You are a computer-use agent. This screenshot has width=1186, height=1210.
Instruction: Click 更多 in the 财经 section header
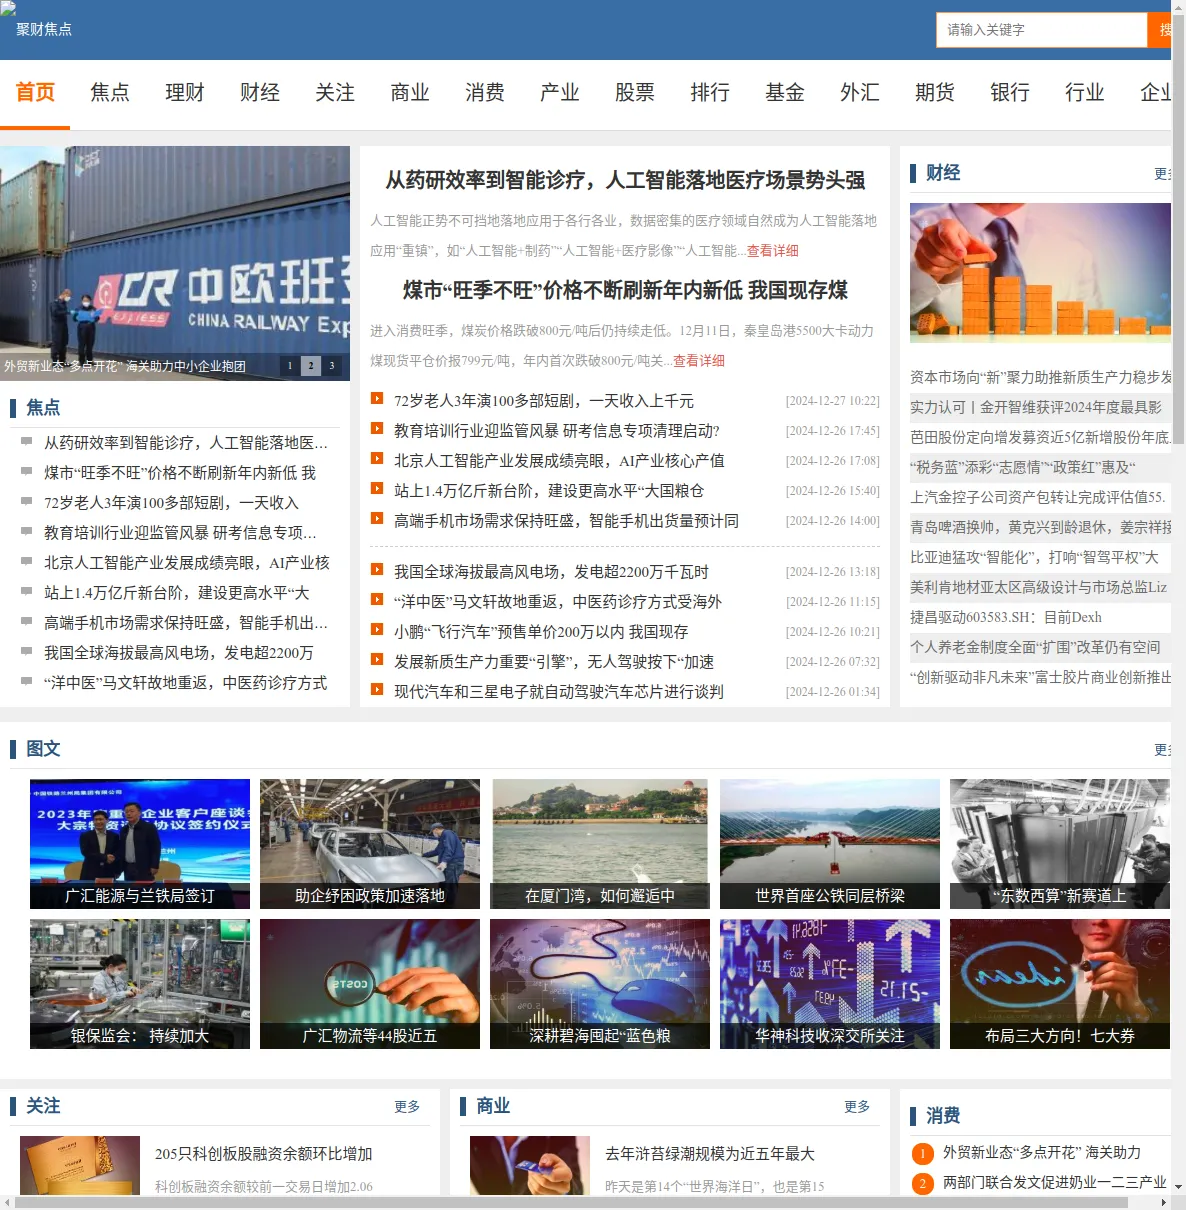1162,174
